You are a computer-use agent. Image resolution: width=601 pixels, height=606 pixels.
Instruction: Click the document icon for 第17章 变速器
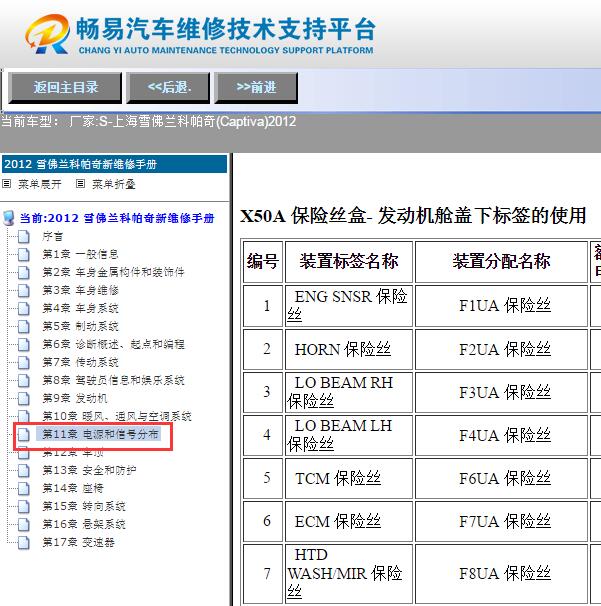(x=24, y=542)
